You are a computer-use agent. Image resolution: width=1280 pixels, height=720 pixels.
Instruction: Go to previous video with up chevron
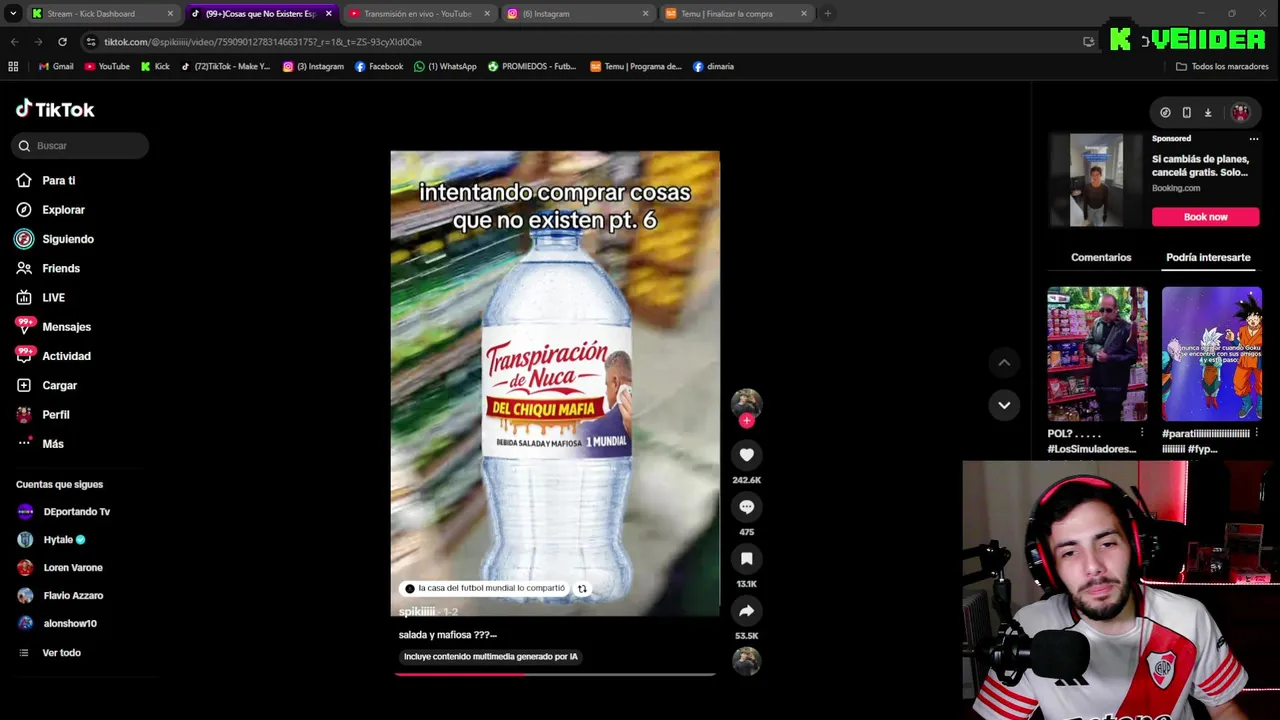[1004, 362]
